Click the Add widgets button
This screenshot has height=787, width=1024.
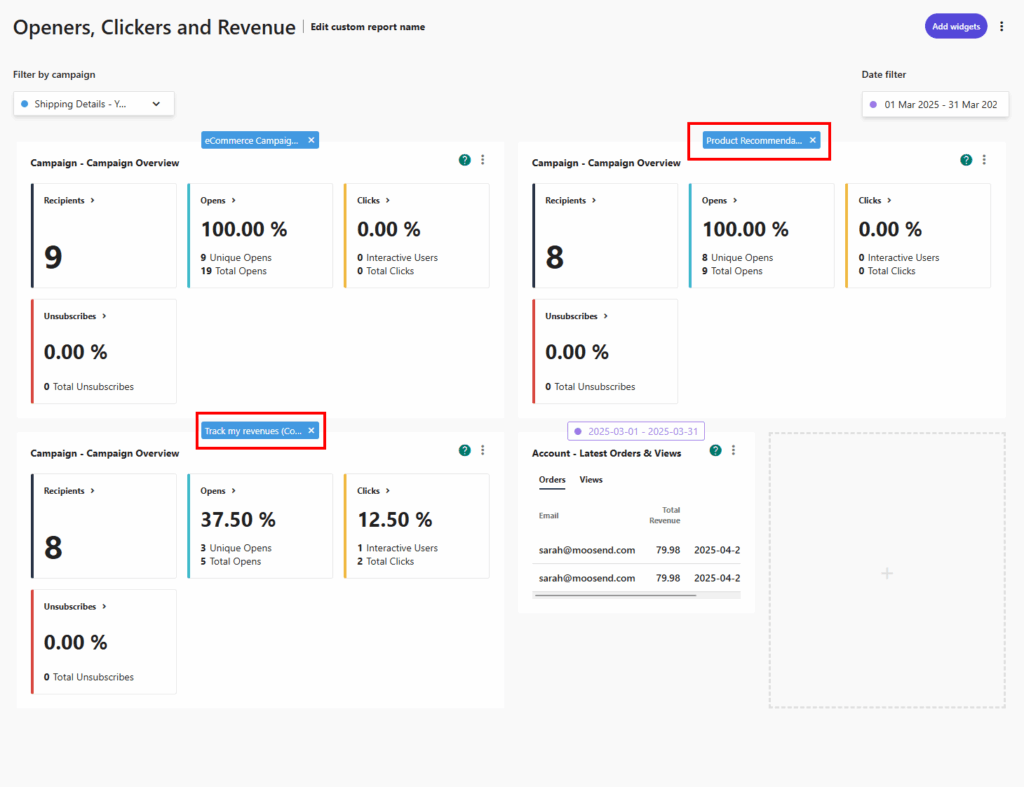(x=955, y=26)
